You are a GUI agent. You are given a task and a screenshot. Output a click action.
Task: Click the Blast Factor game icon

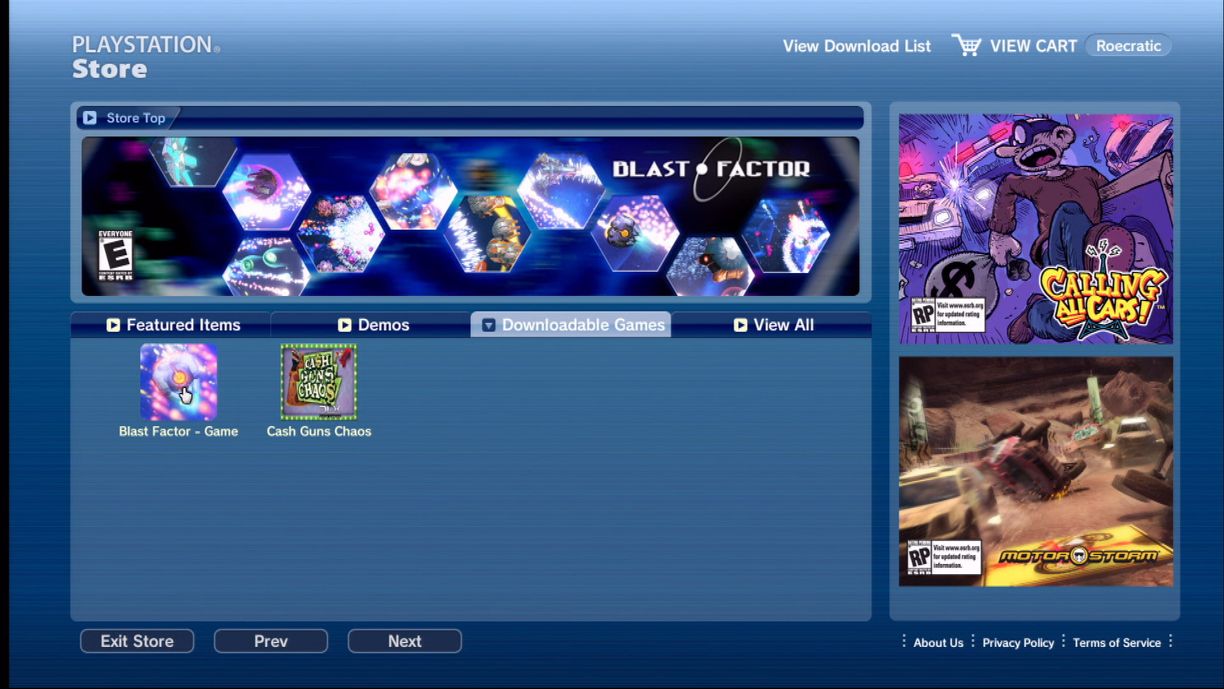click(x=179, y=382)
